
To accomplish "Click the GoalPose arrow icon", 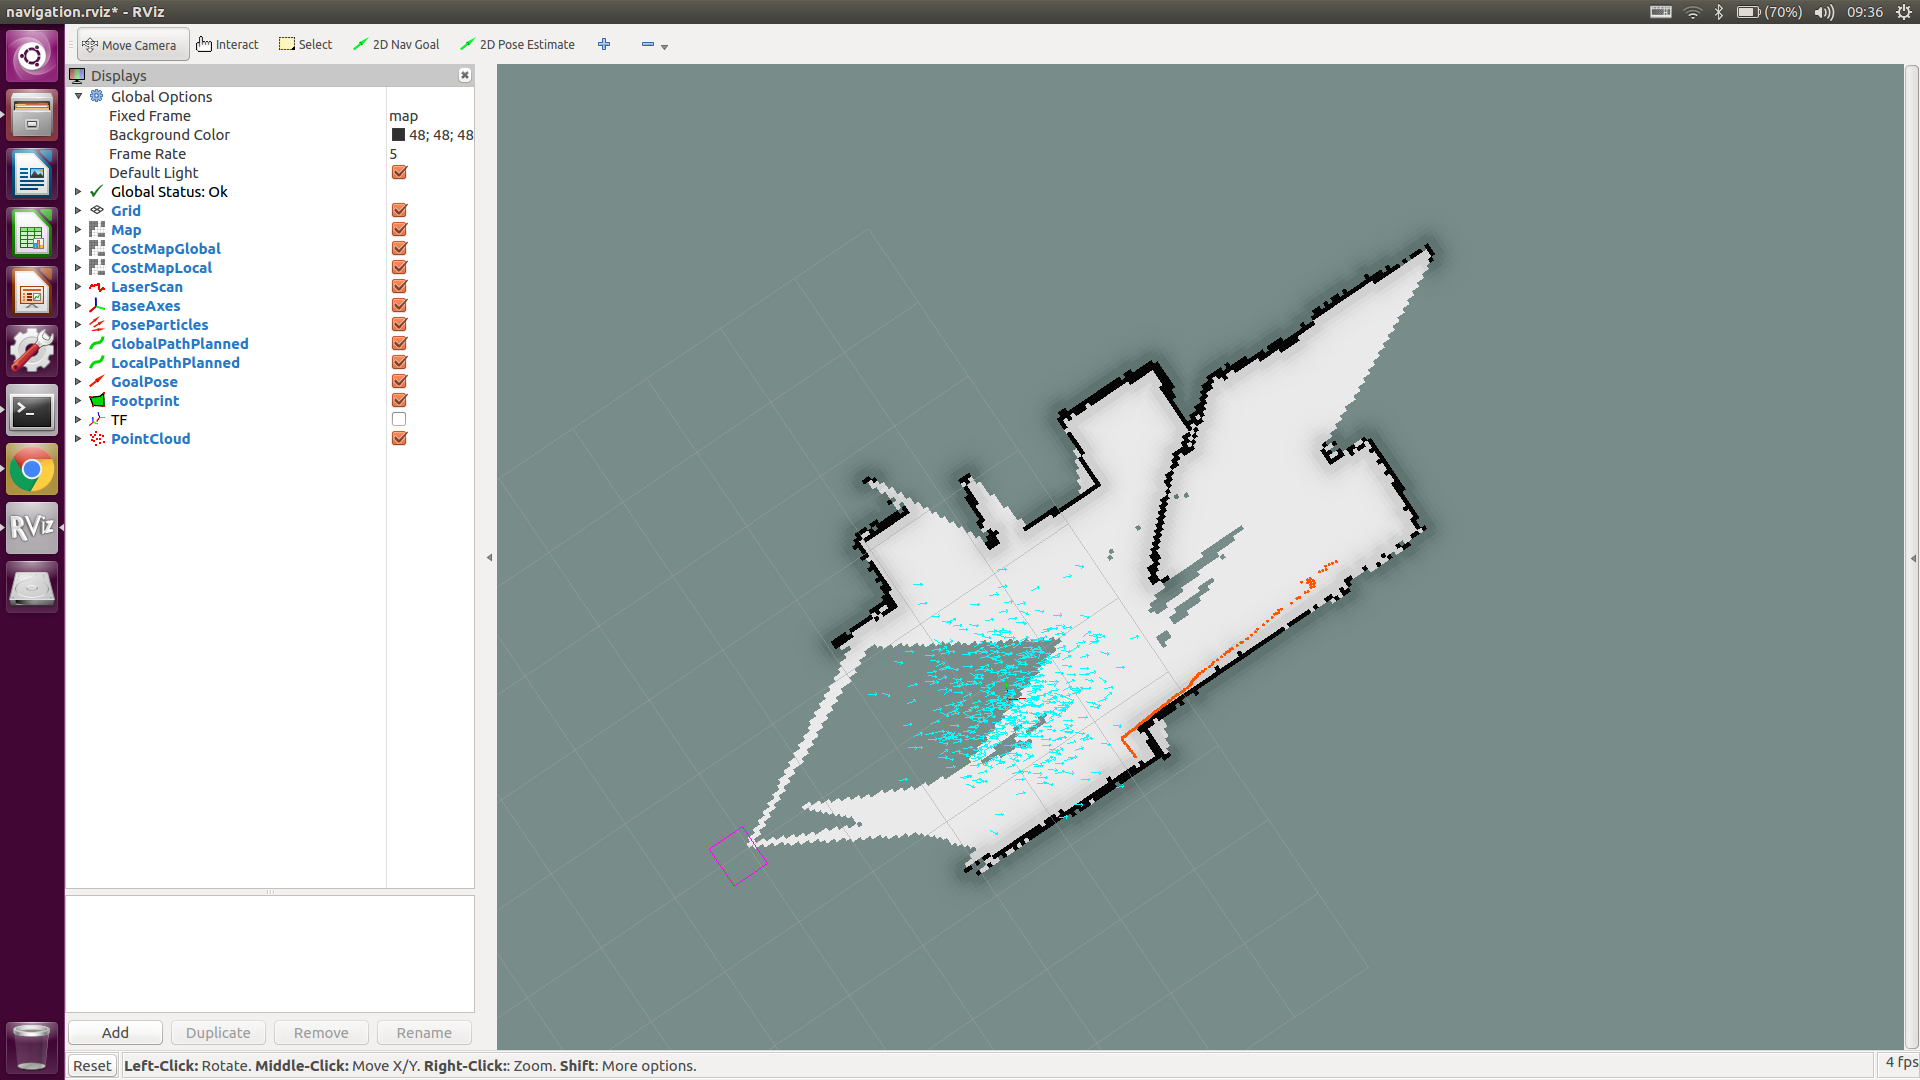I will click(97, 381).
